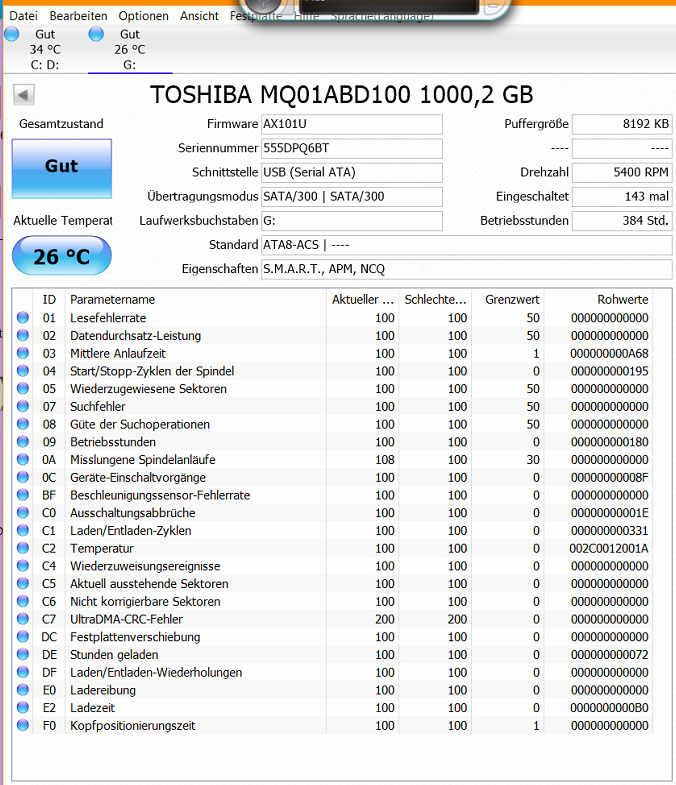Click status icon for Laden/Entladen-Wiederholungen row

click(x=23, y=672)
